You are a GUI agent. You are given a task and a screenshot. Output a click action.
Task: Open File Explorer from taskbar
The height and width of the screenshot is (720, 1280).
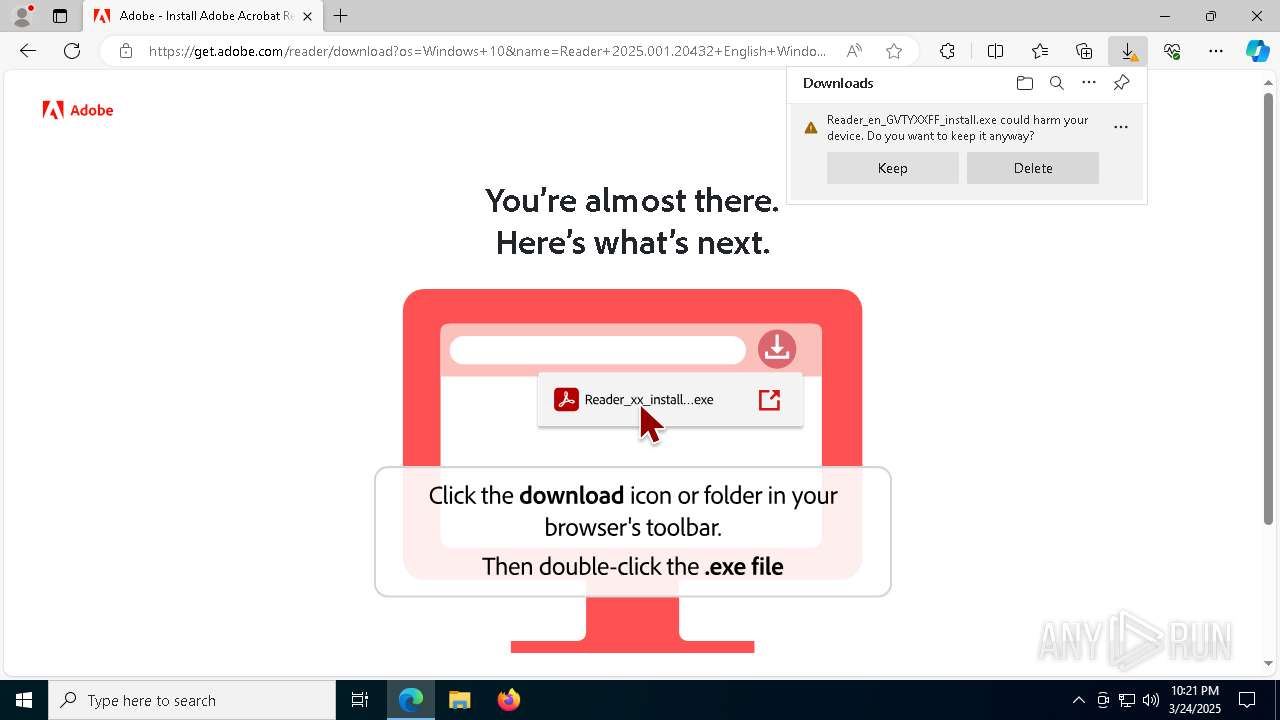click(459, 700)
